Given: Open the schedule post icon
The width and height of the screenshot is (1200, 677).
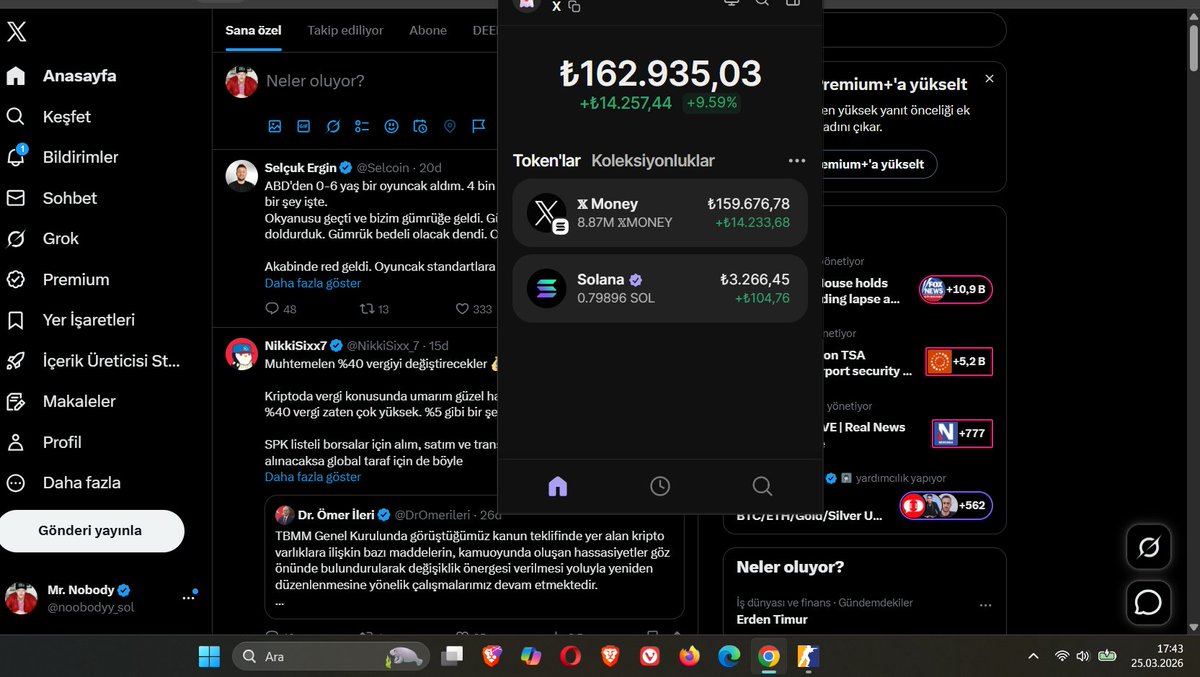Looking at the screenshot, I should [x=420, y=126].
